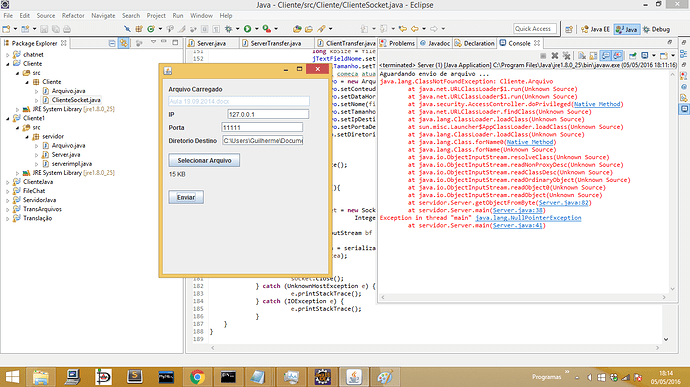Toggle Show Console on standard output change
Image resolution: width=690 pixels, height=387 pixels.
606,55
